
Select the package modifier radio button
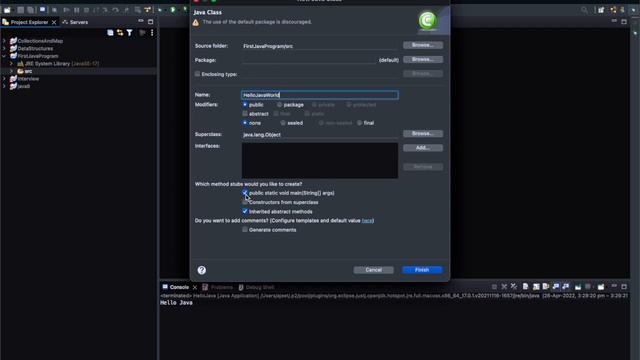coord(280,105)
